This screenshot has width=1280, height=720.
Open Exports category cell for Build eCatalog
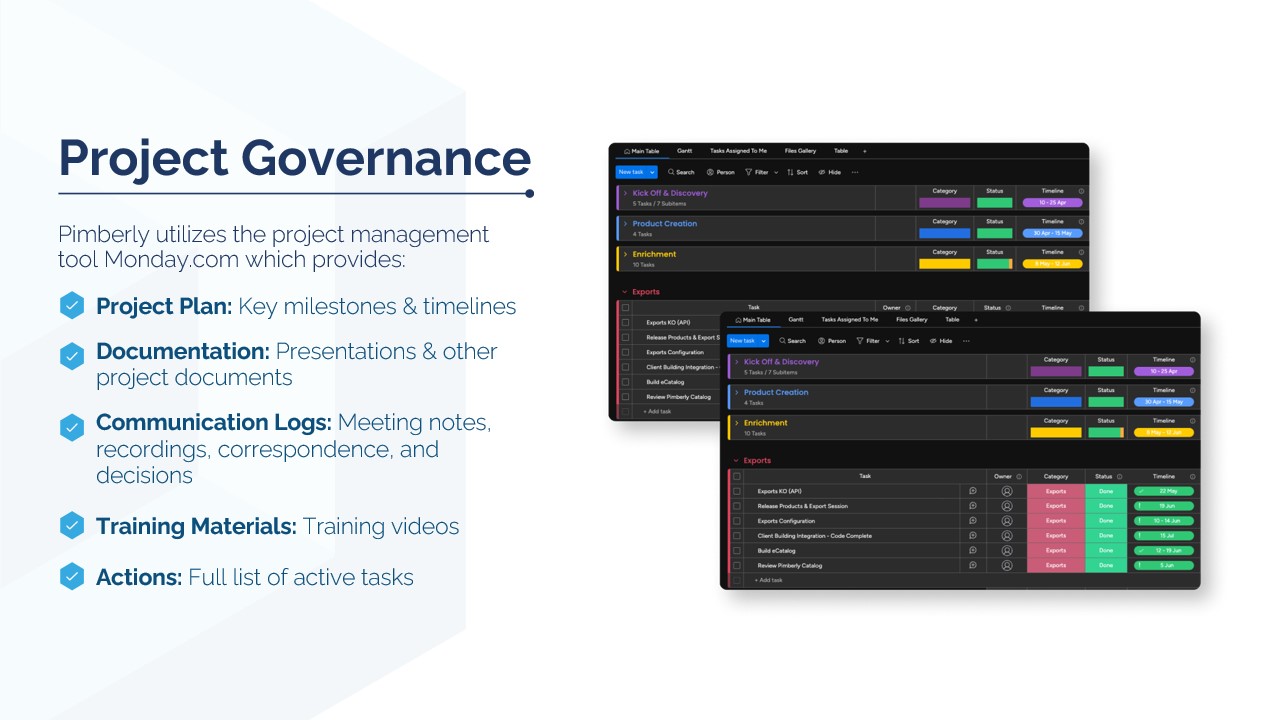[1056, 551]
